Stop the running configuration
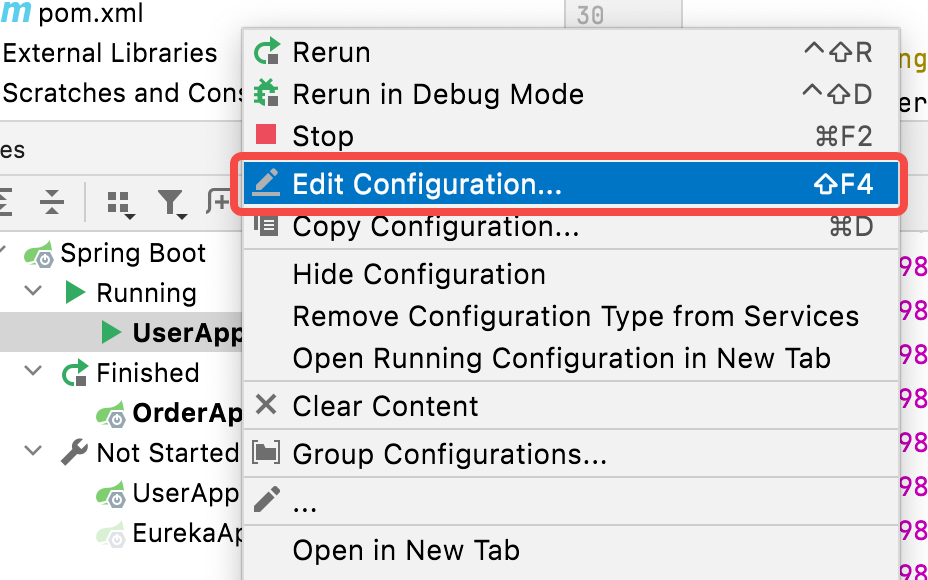928x580 pixels. point(322,136)
